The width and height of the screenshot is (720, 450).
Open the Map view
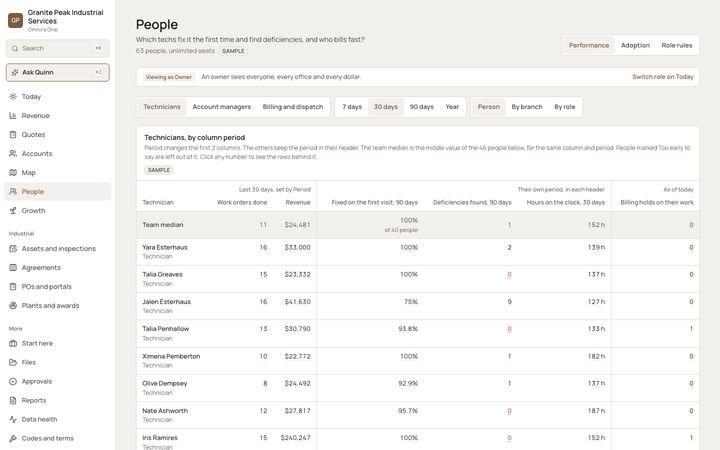(57, 173)
